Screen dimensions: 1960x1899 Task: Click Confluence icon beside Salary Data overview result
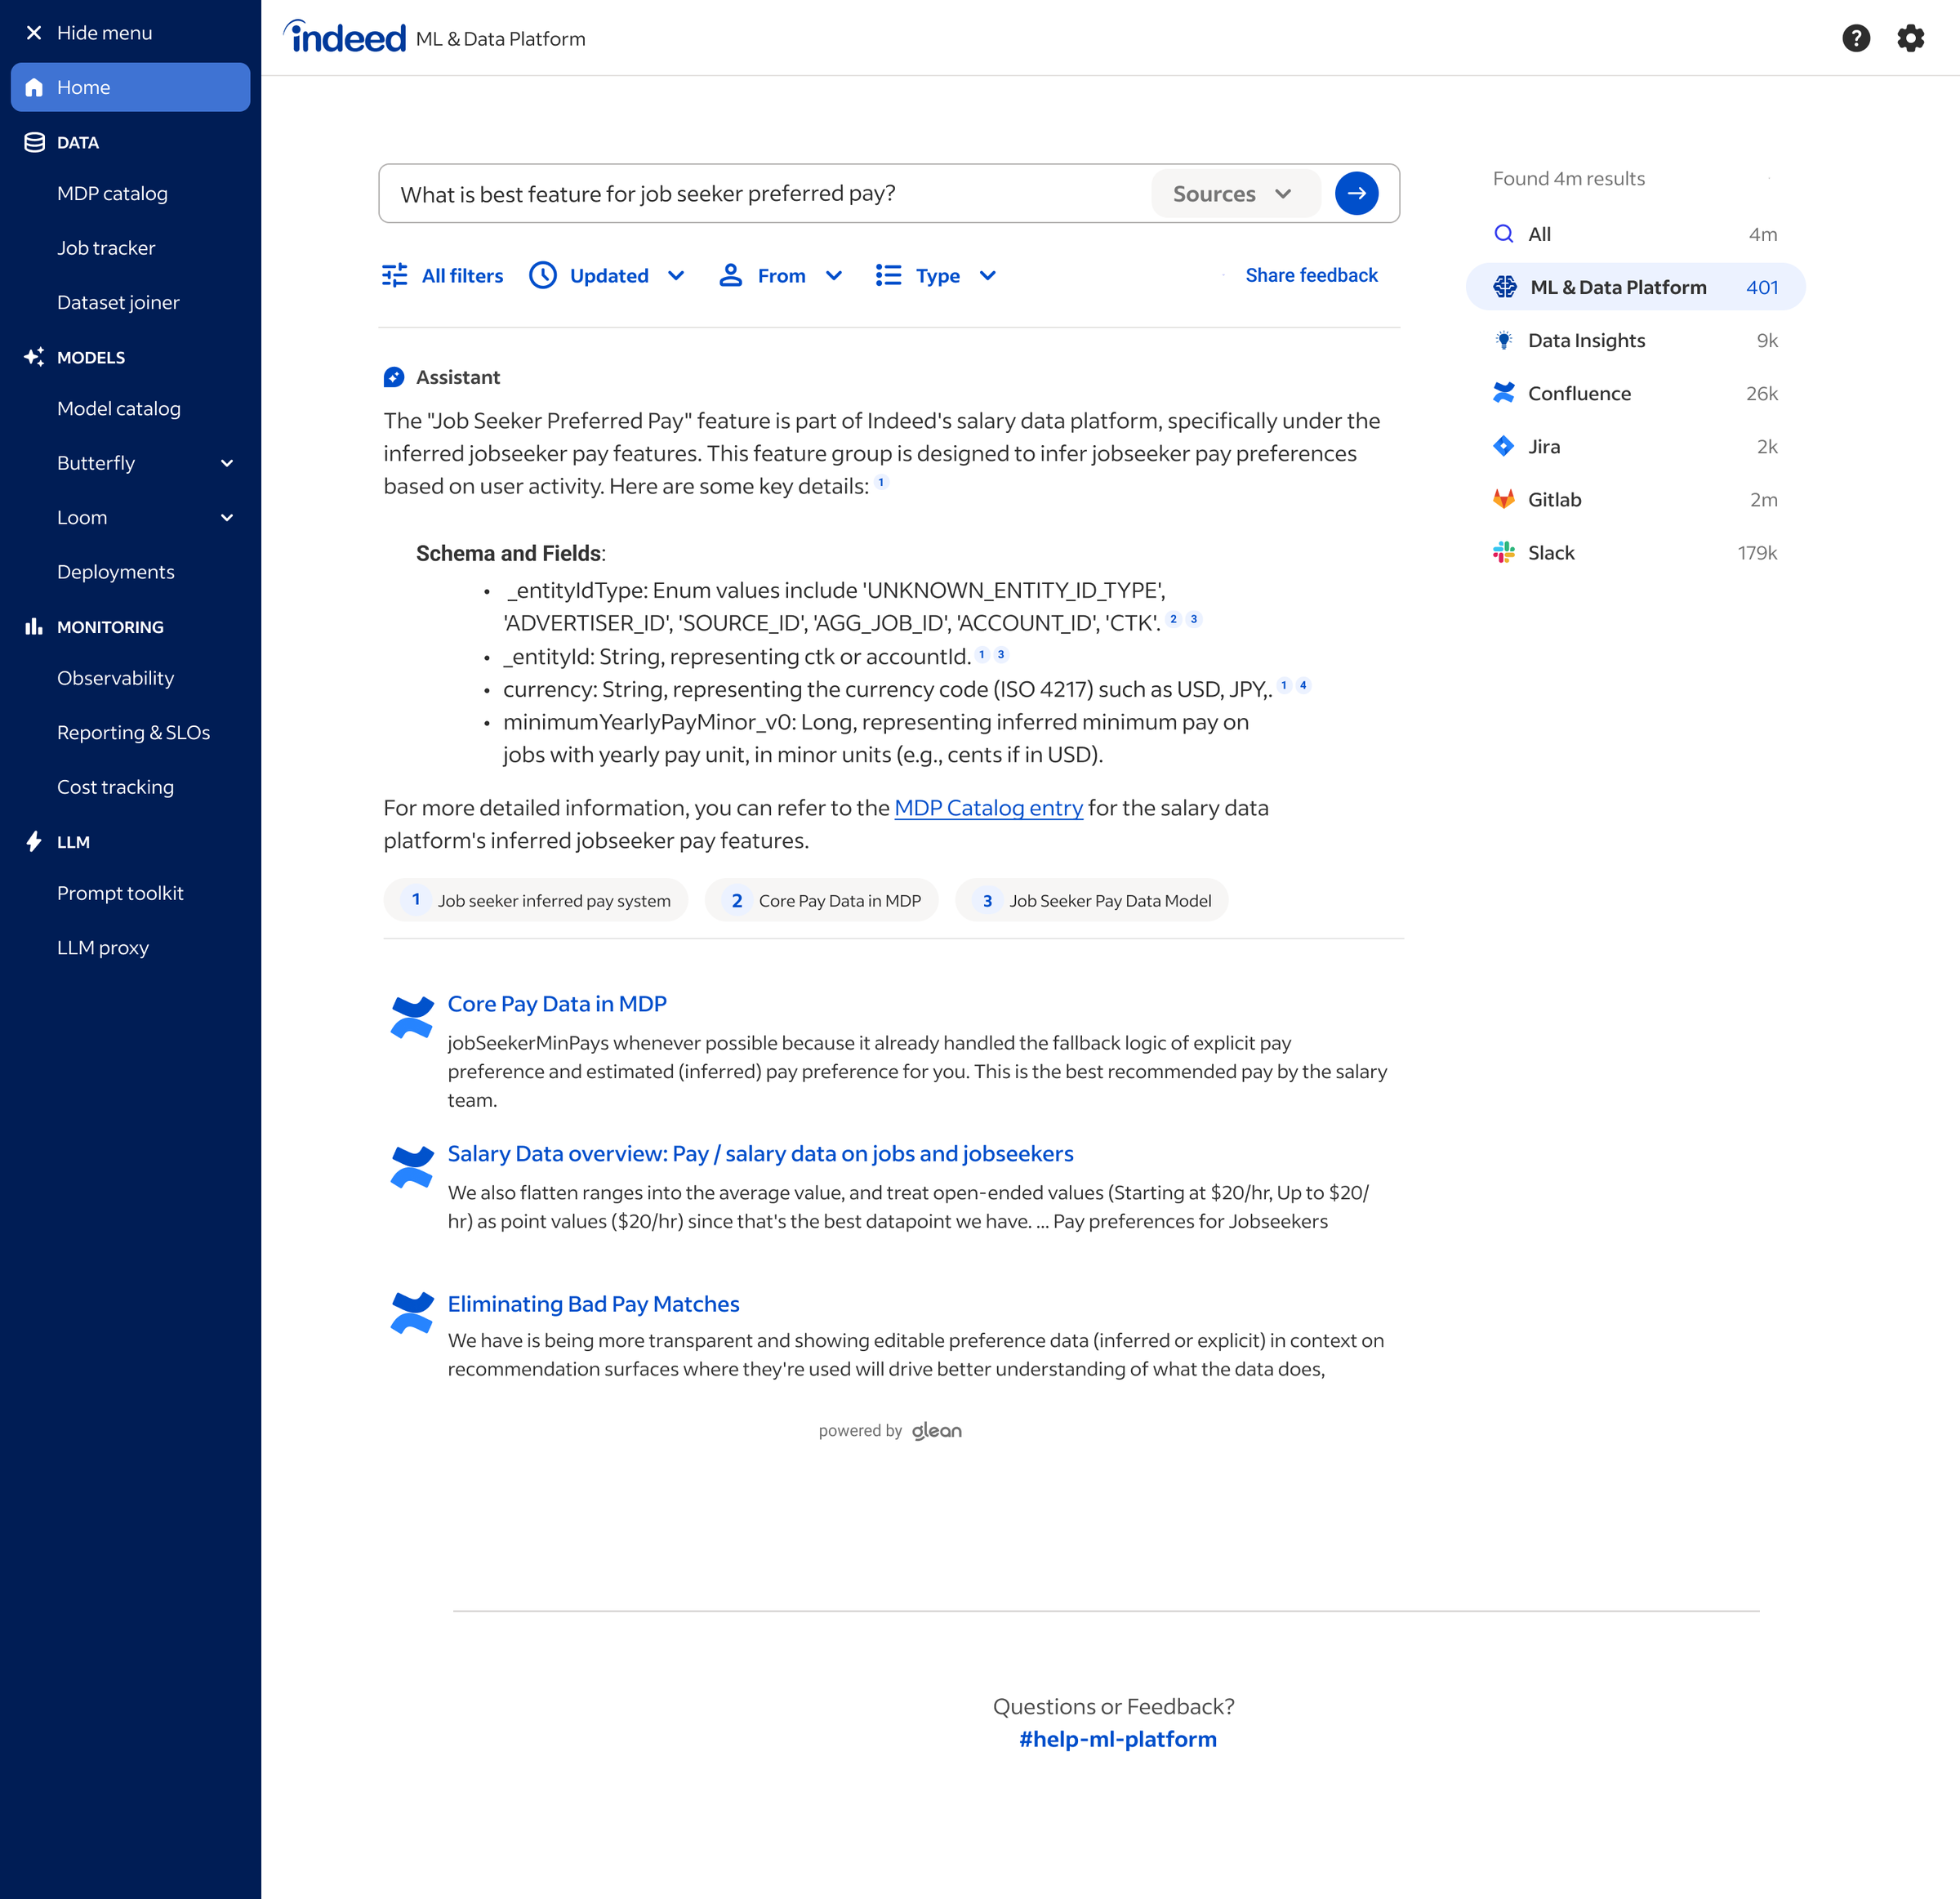click(x=411, y=1167)
